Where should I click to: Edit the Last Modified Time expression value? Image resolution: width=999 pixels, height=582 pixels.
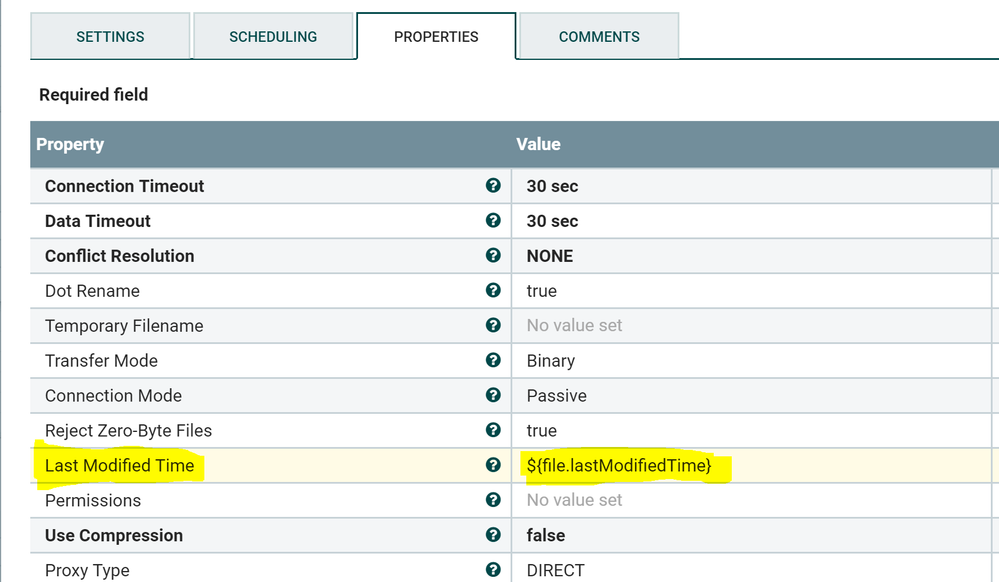619,466
